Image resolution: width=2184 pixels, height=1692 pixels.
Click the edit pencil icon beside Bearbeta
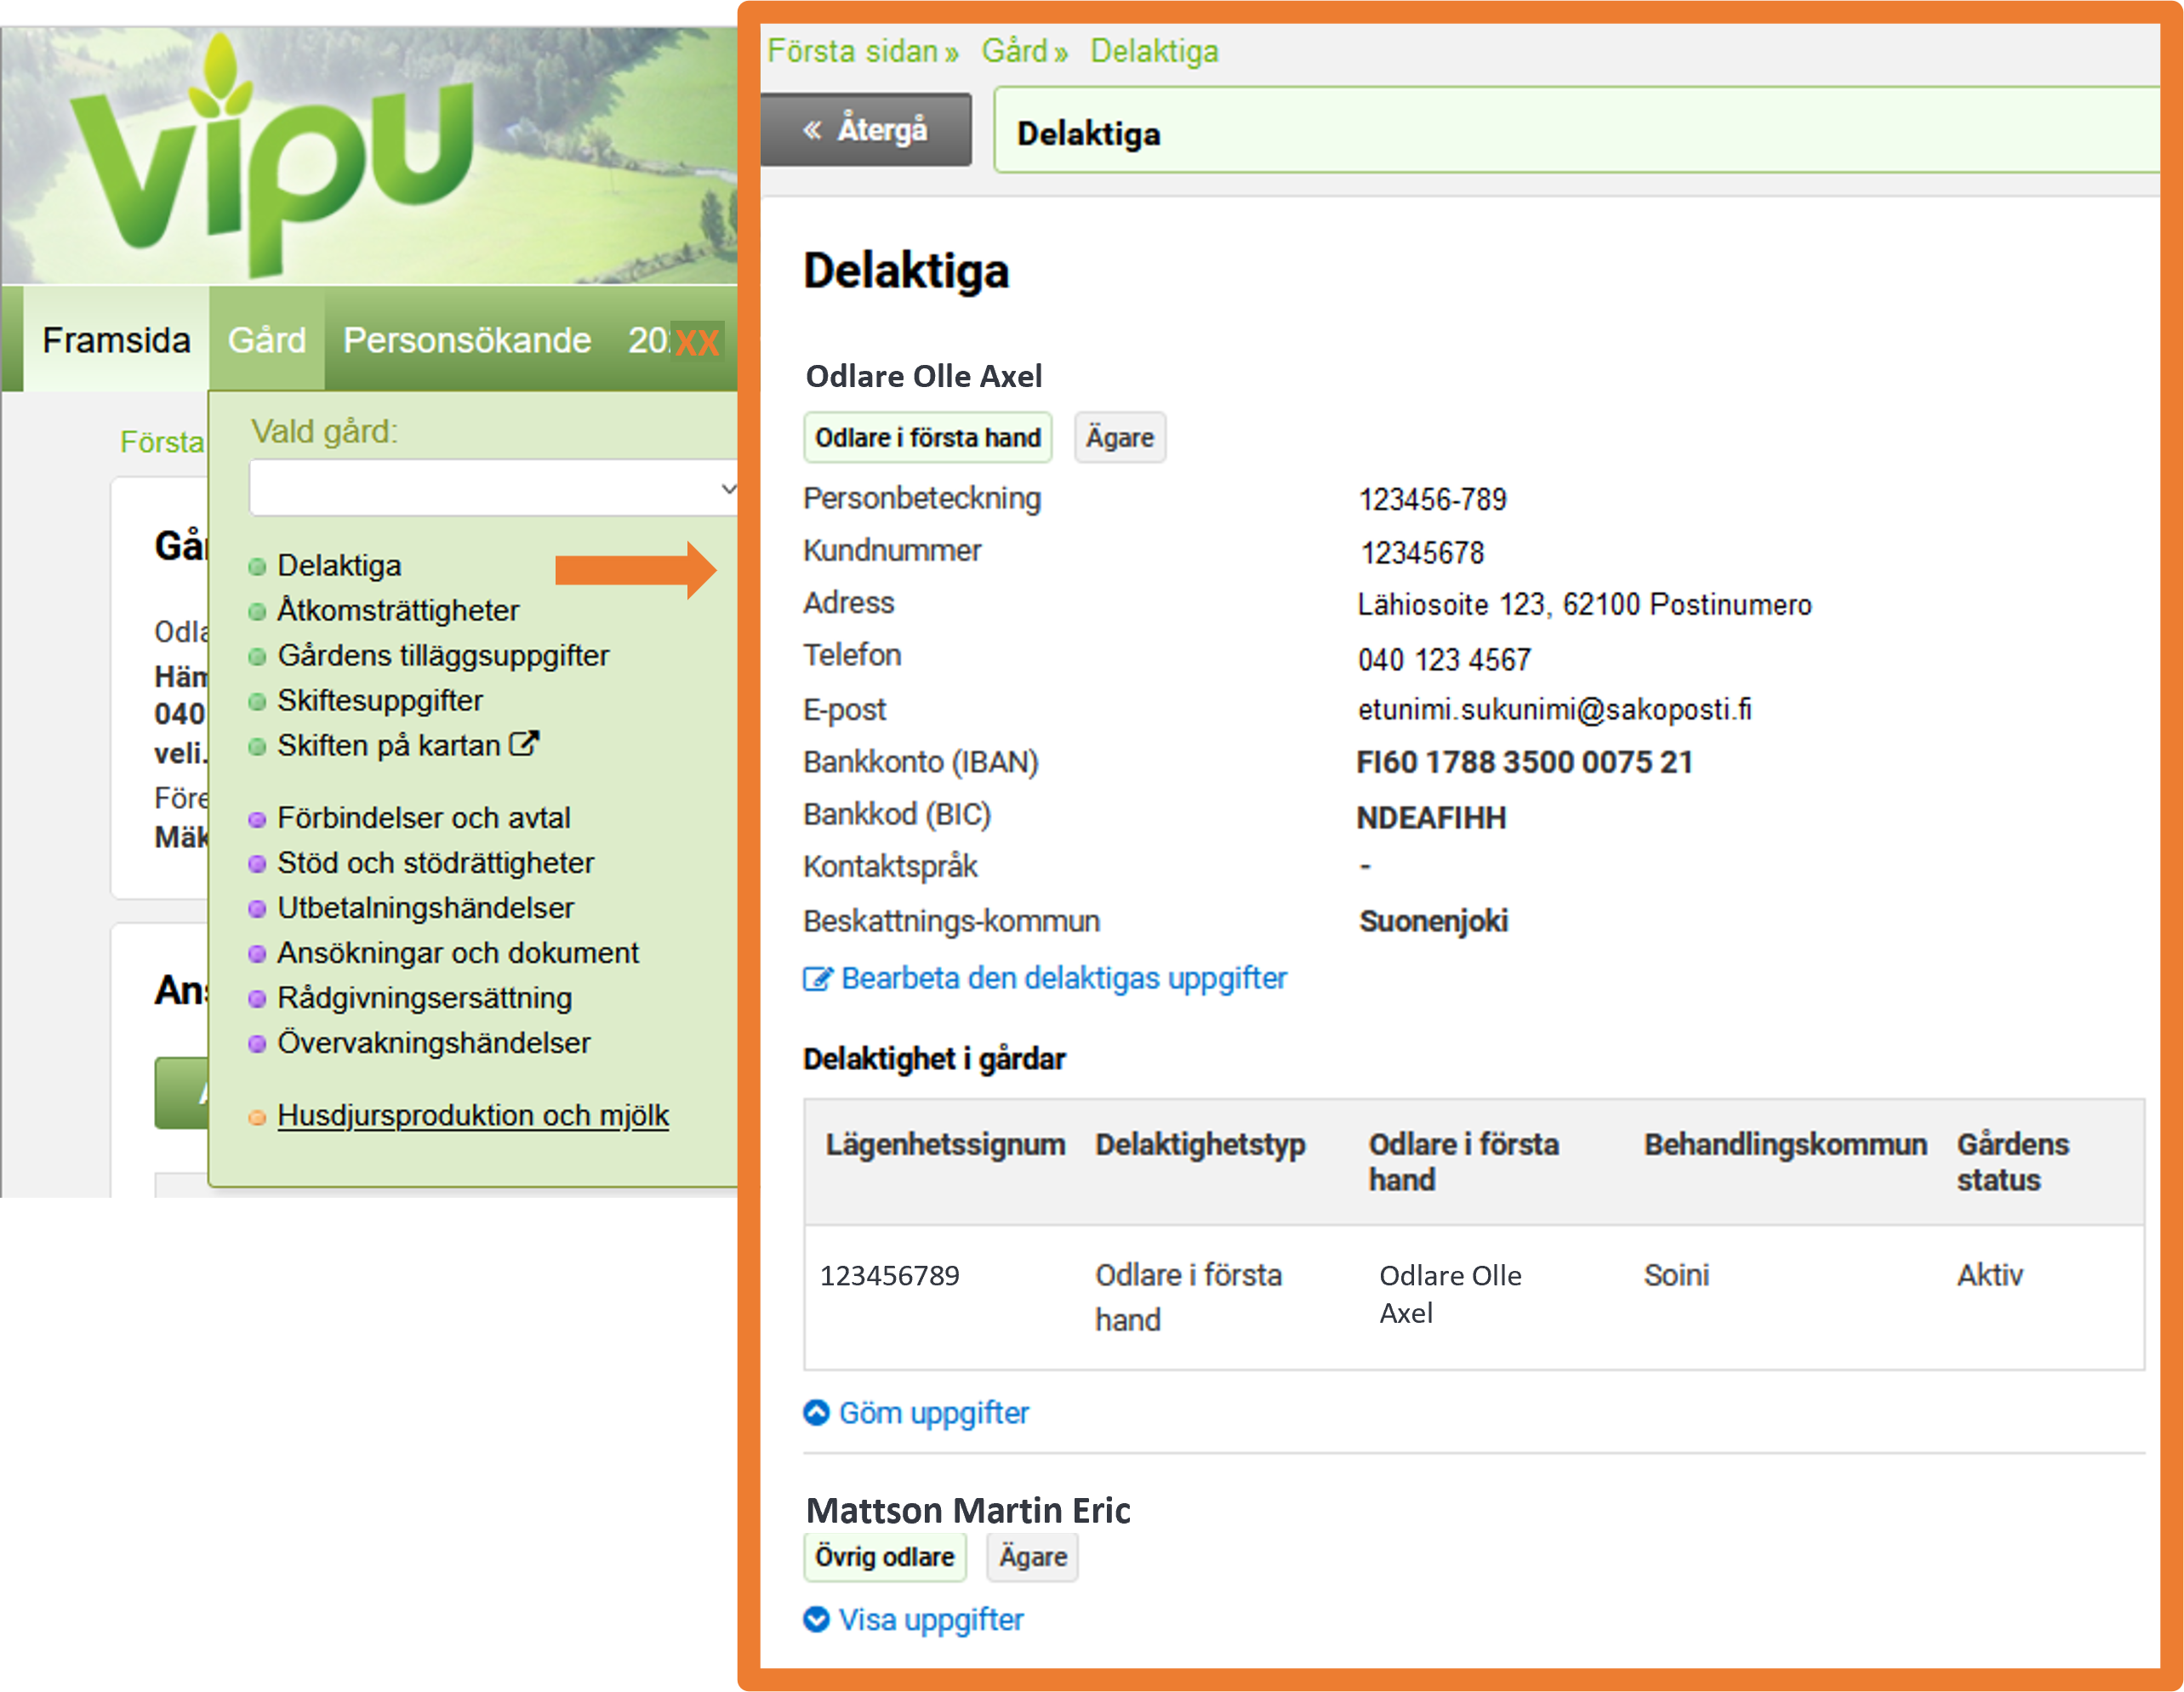tap(817, 979)
